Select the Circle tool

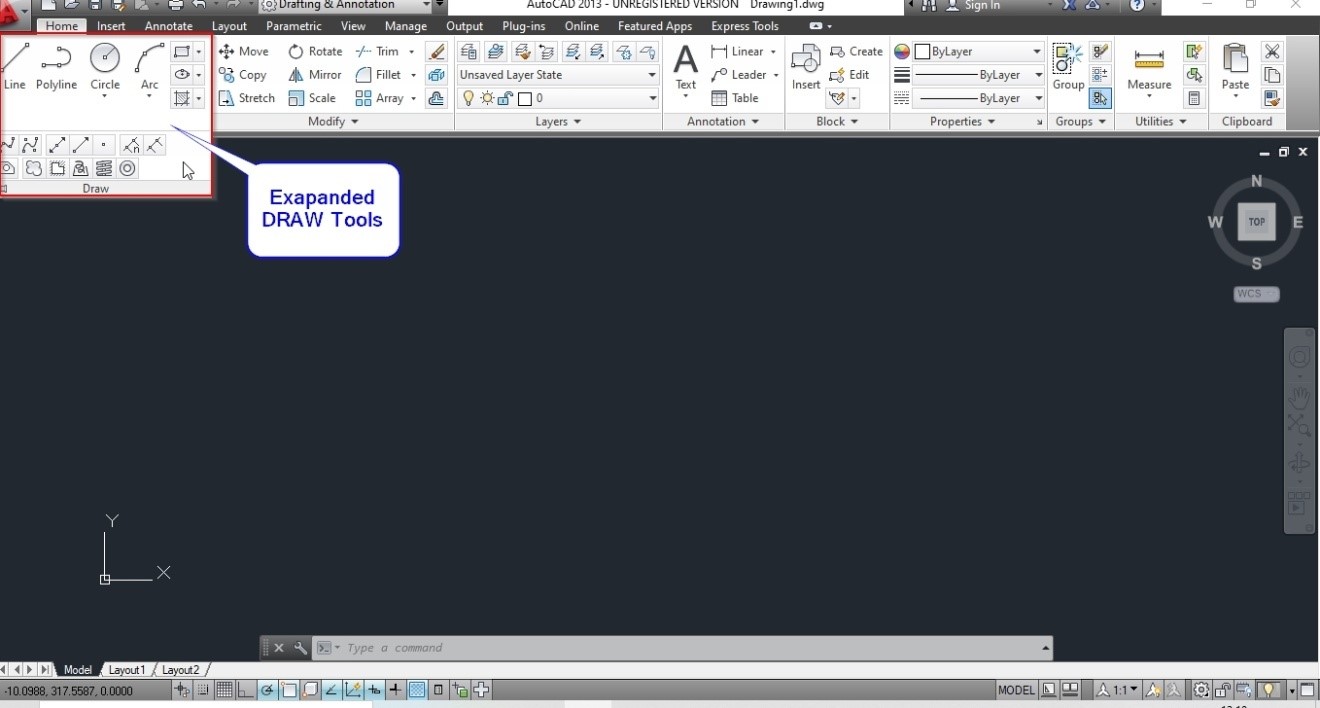tap(104, 62)
